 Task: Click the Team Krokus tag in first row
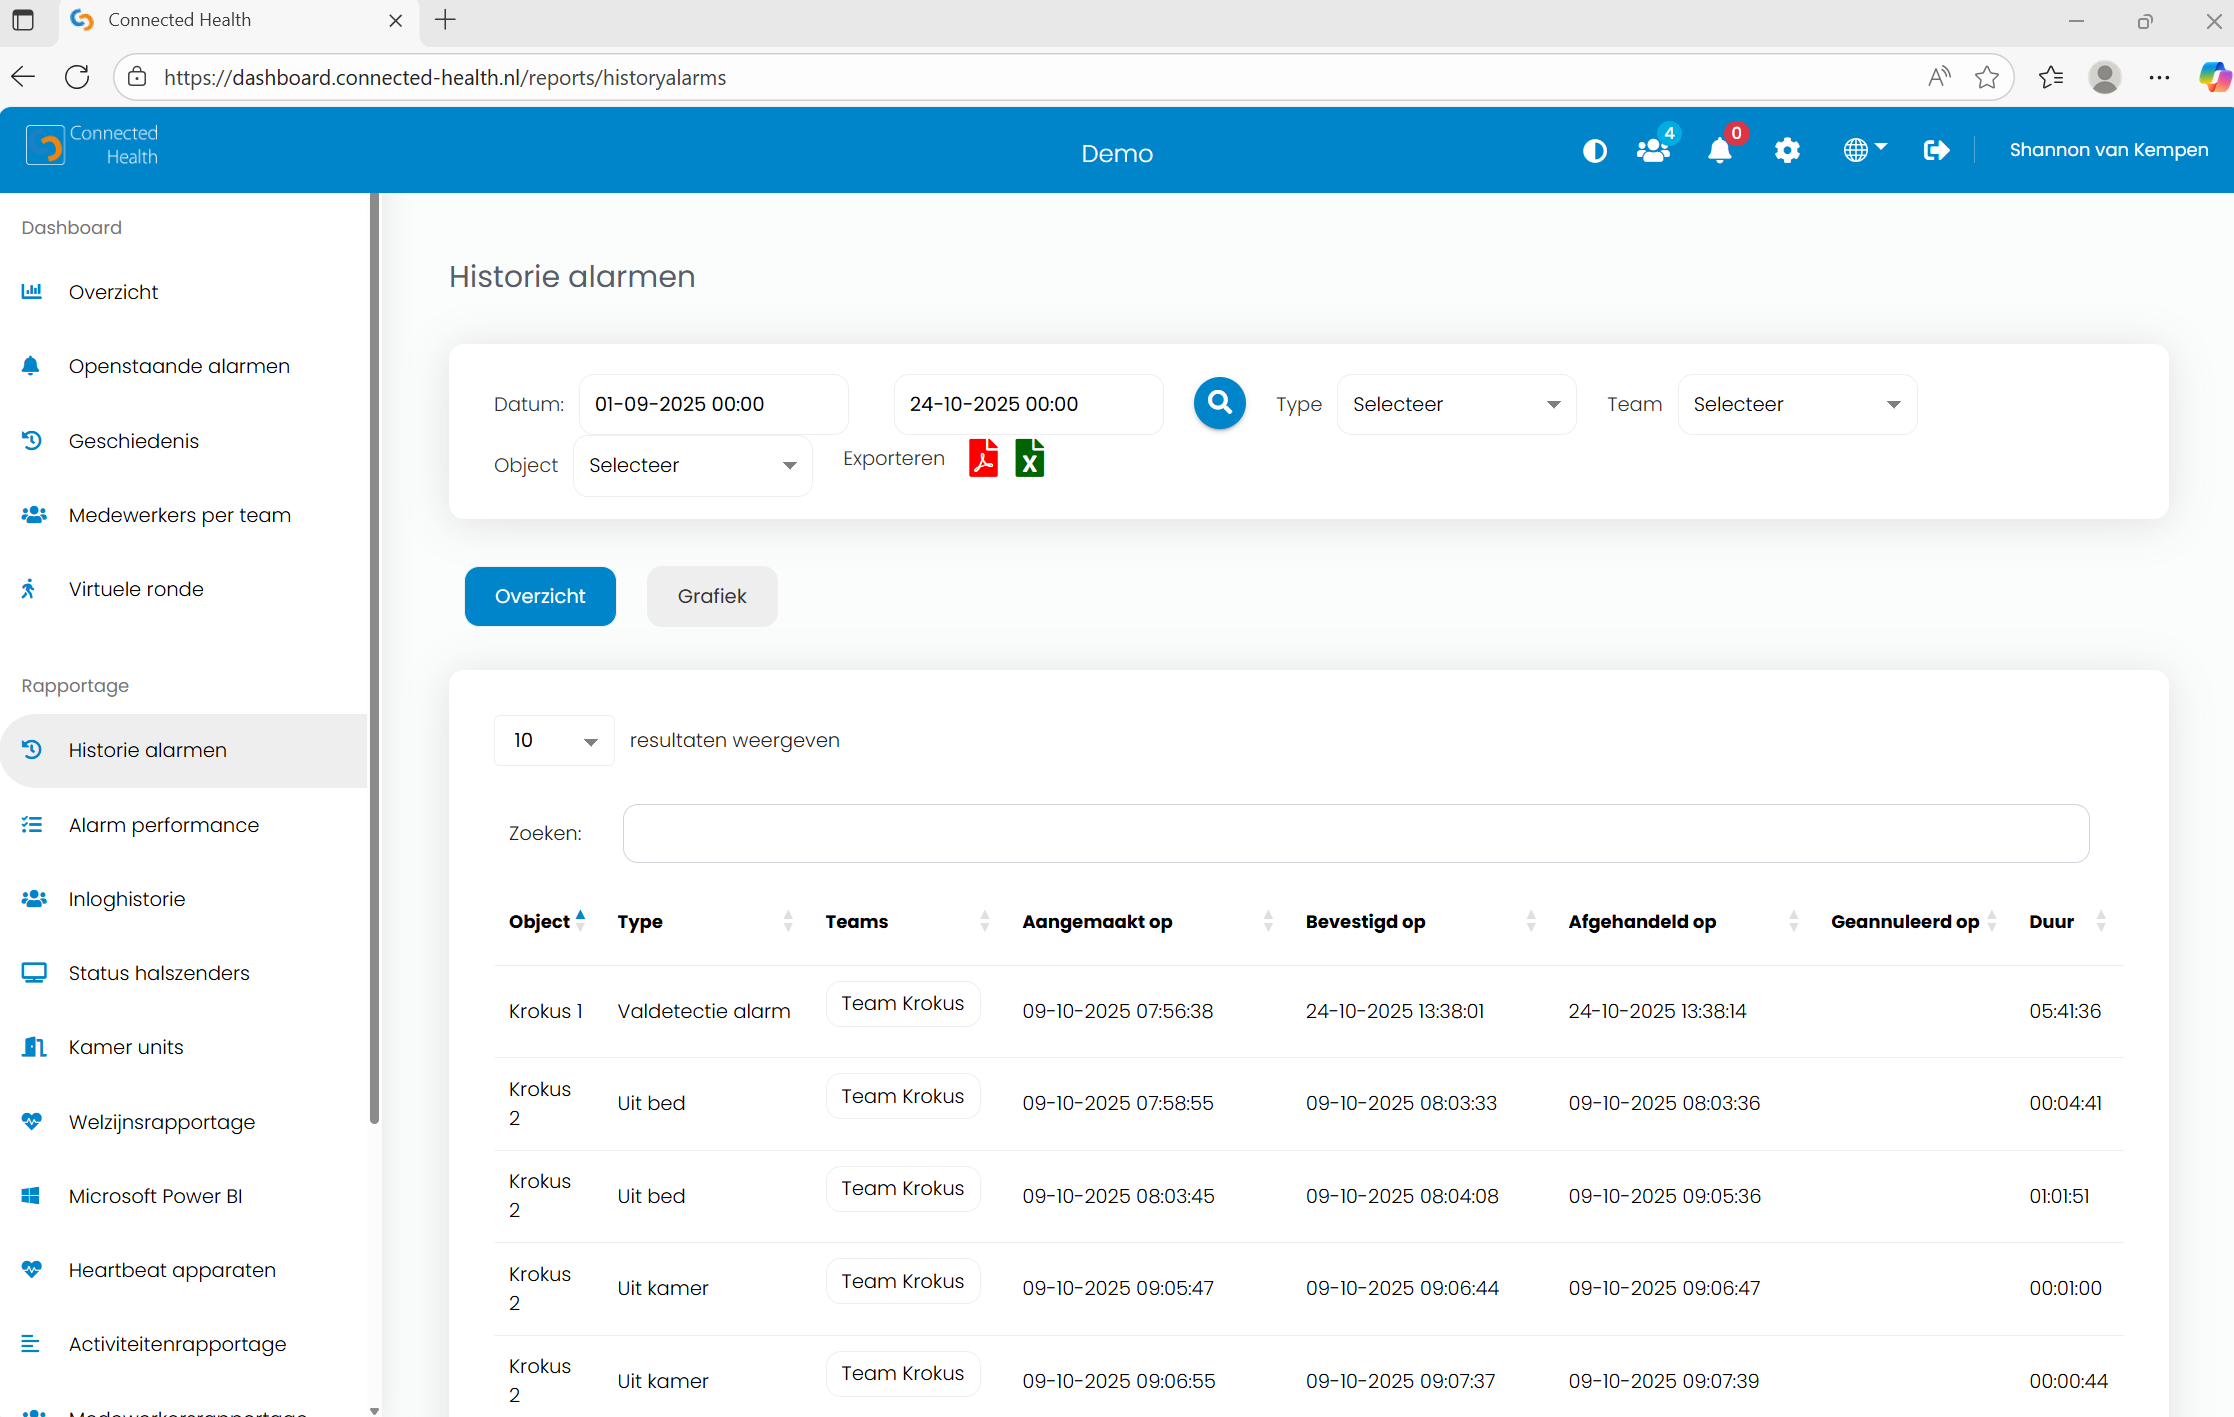click(902, 1004)
